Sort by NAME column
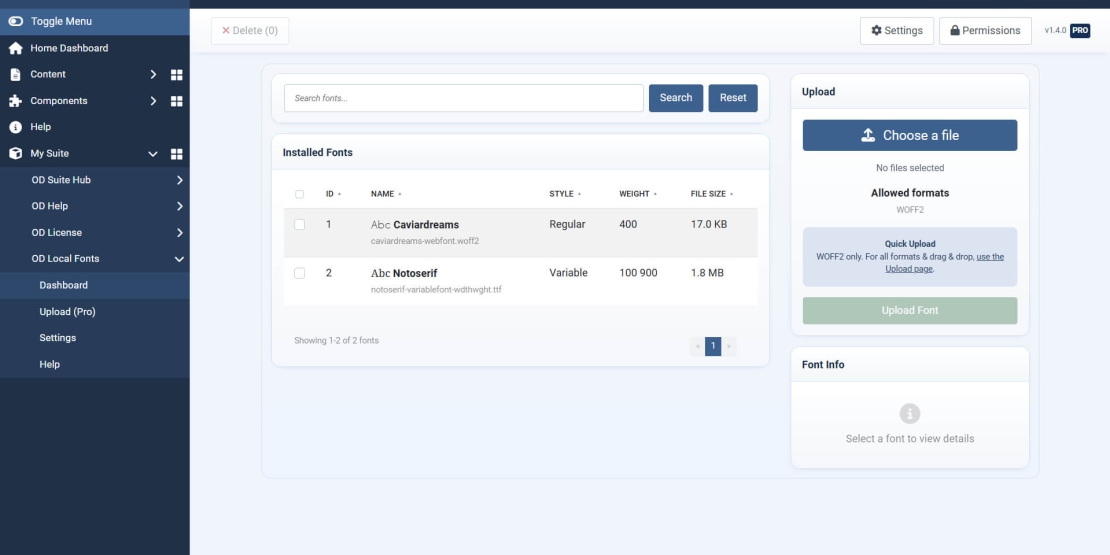1110x555 pixels. point(387,194)
